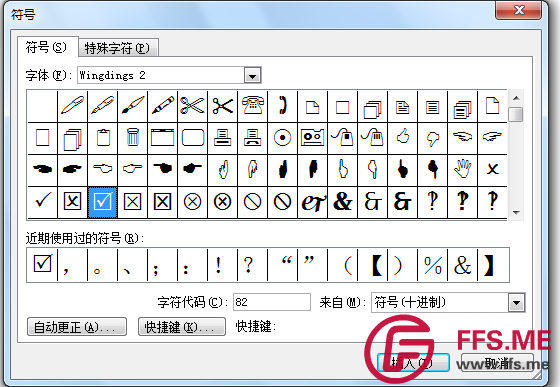
Task: Pick the recently used left parenthesis
Action: pyautogui.click(x=342, y=265)
